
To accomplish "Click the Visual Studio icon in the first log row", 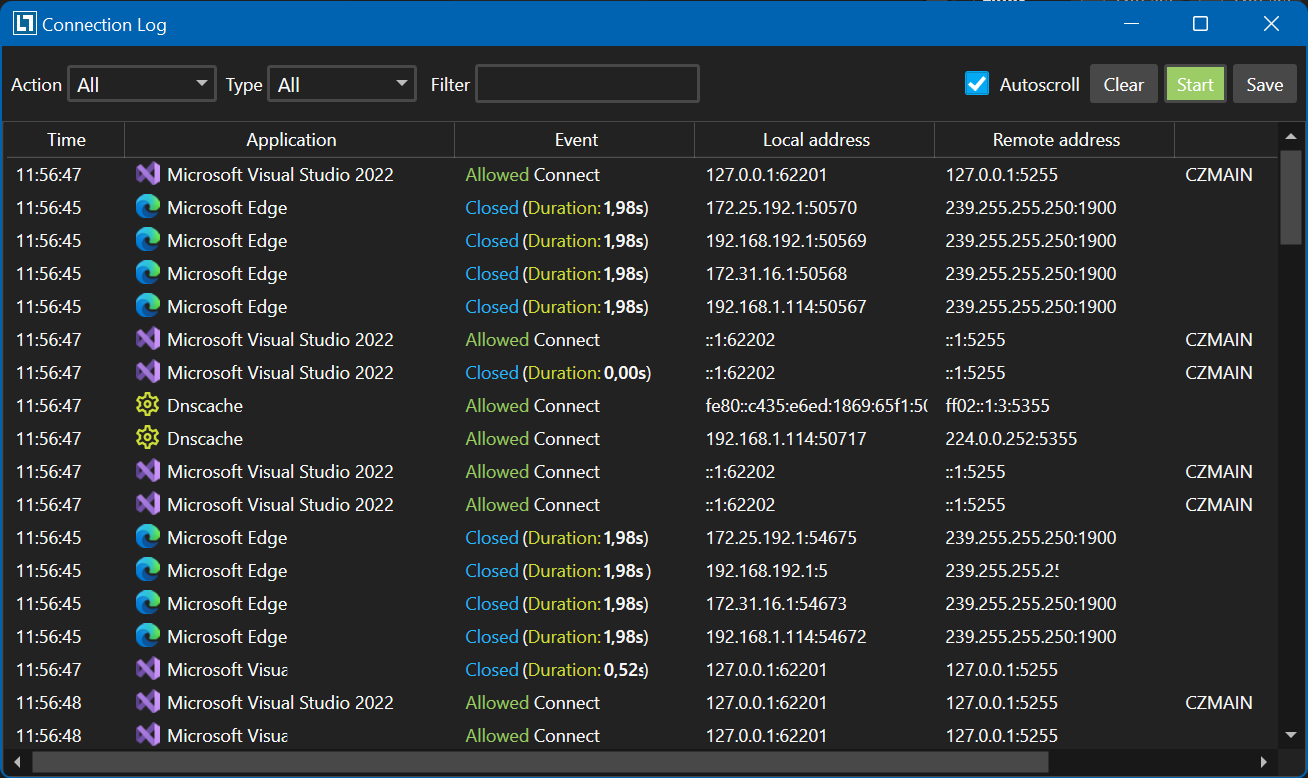I will (147, 174).
